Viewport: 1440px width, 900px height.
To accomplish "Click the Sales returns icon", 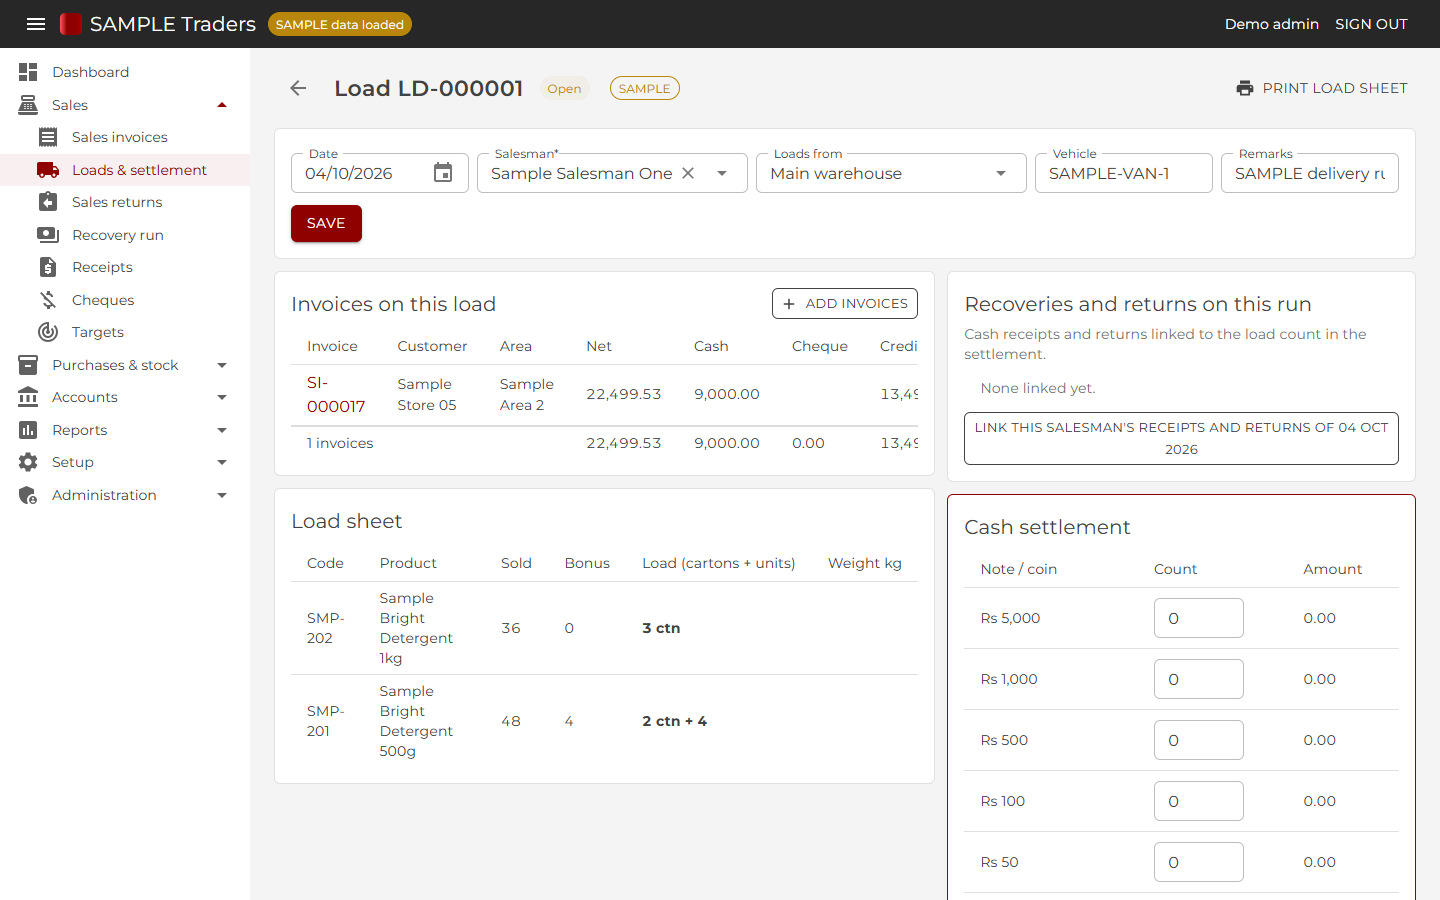I will [x=48, y=202].
